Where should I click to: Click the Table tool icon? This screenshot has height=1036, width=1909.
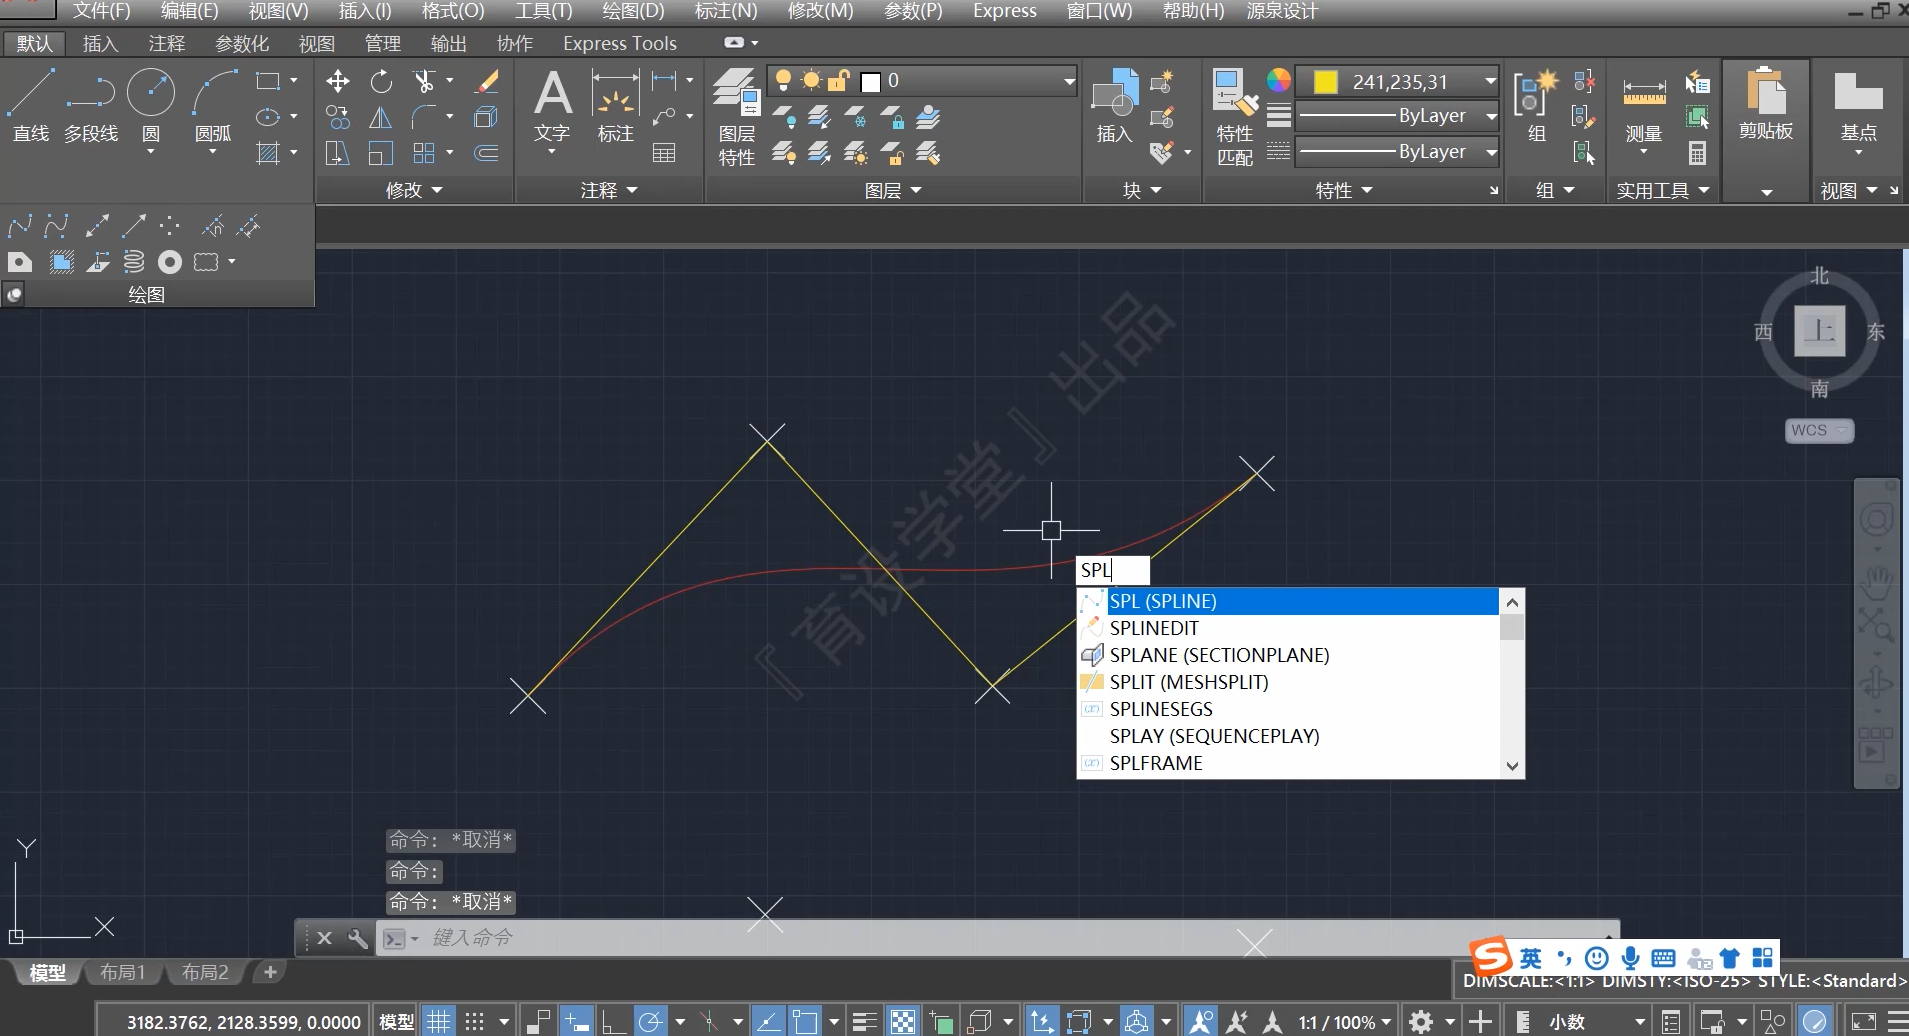pyautogui.click(x=664, y=153)
